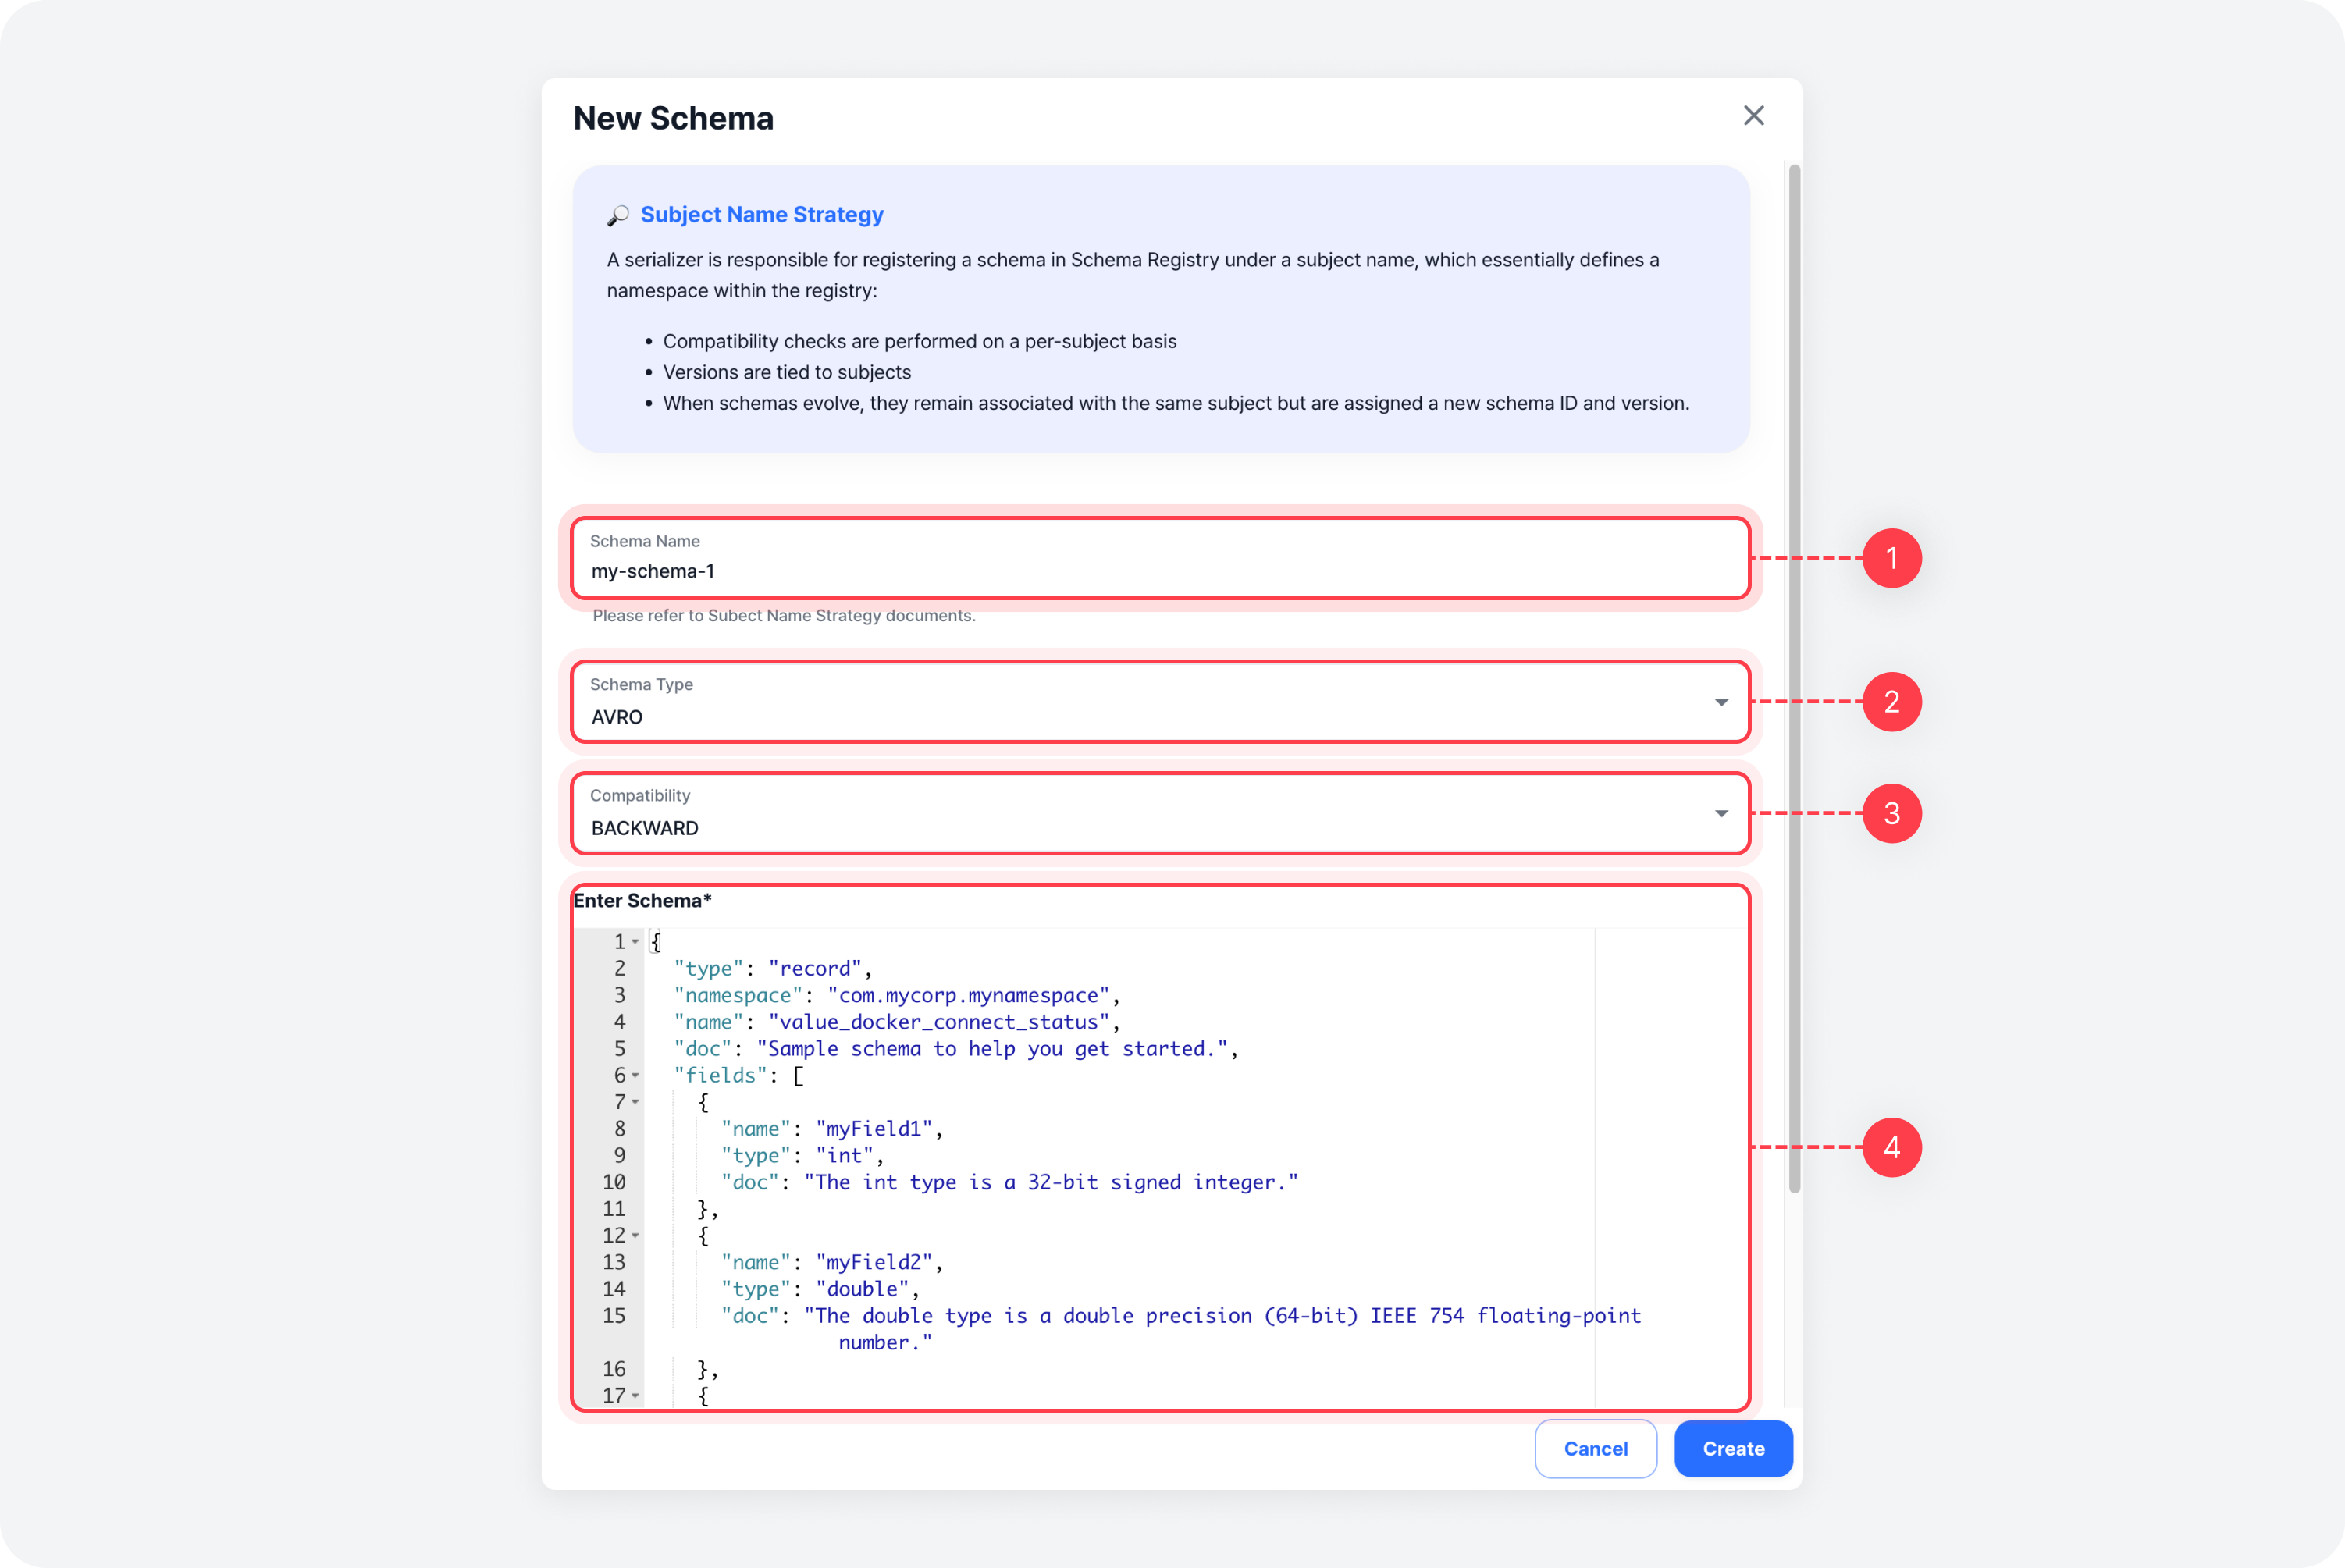Open the Schema Type dropdown

click(1160, 702)
